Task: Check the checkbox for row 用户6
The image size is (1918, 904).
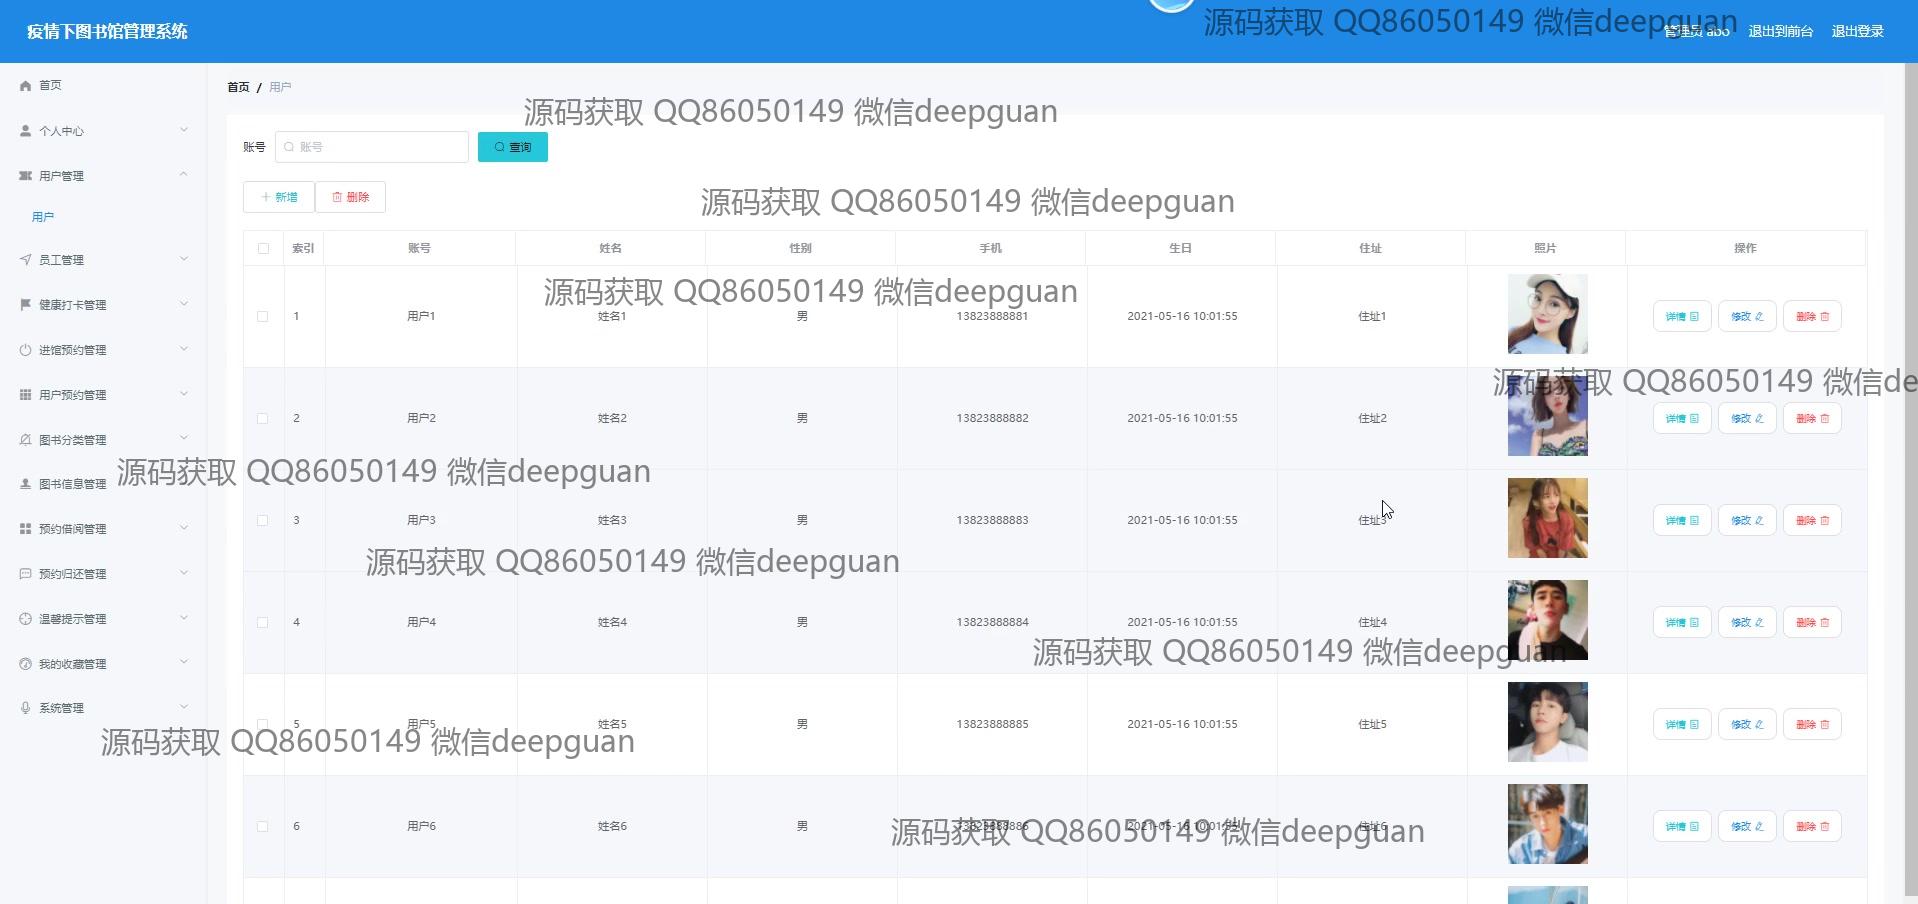Action: click(263, 827)
